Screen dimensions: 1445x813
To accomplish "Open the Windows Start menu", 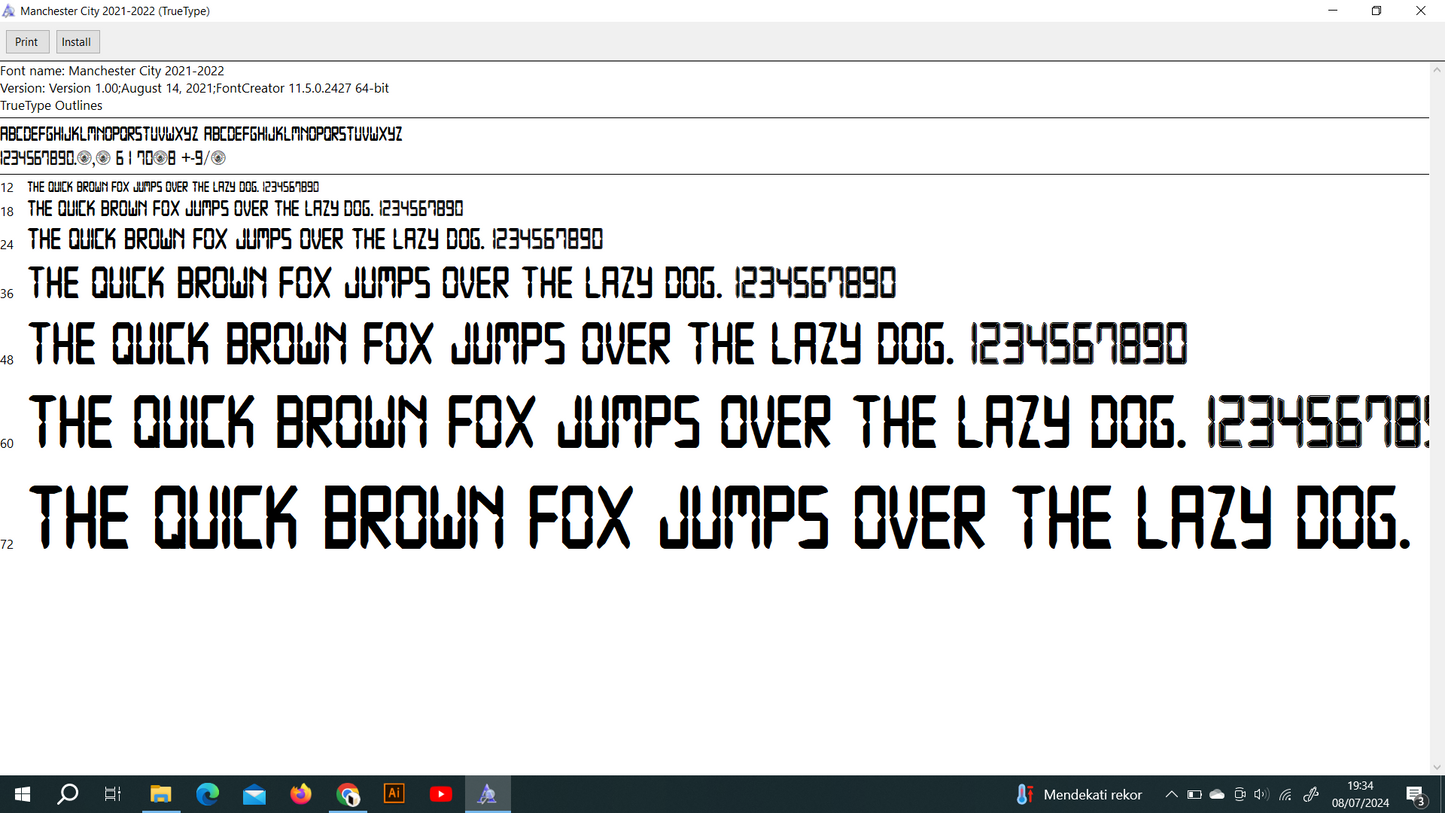I will 22,795.
